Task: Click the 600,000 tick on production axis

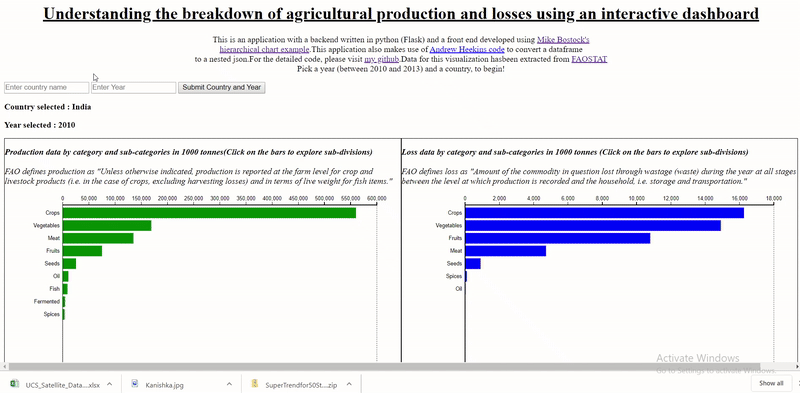Action: [377, 199]
